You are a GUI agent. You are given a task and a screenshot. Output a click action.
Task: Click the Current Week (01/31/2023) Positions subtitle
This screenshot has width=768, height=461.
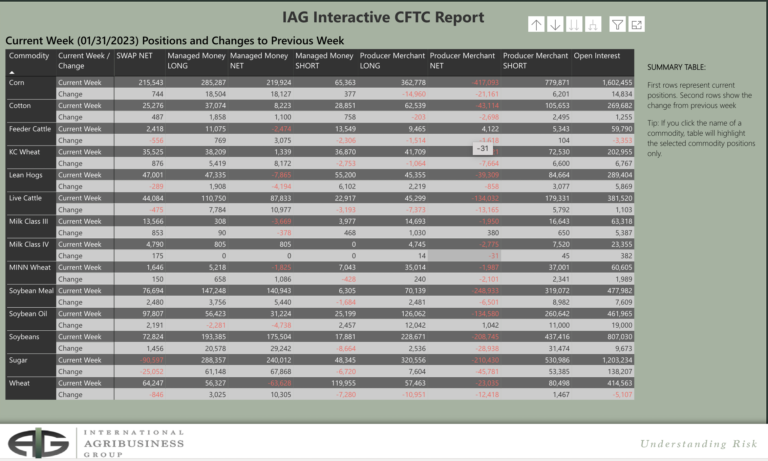pos(174,41)
